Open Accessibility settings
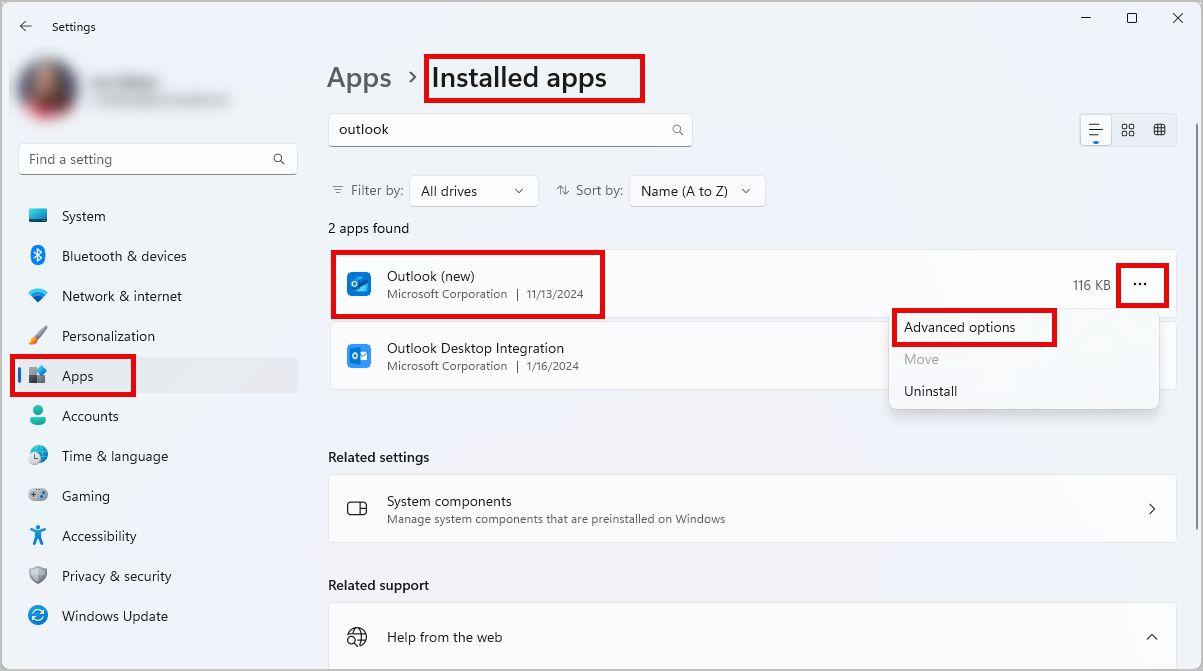The width and height of the screenshot is (1203, 671). 158,536
